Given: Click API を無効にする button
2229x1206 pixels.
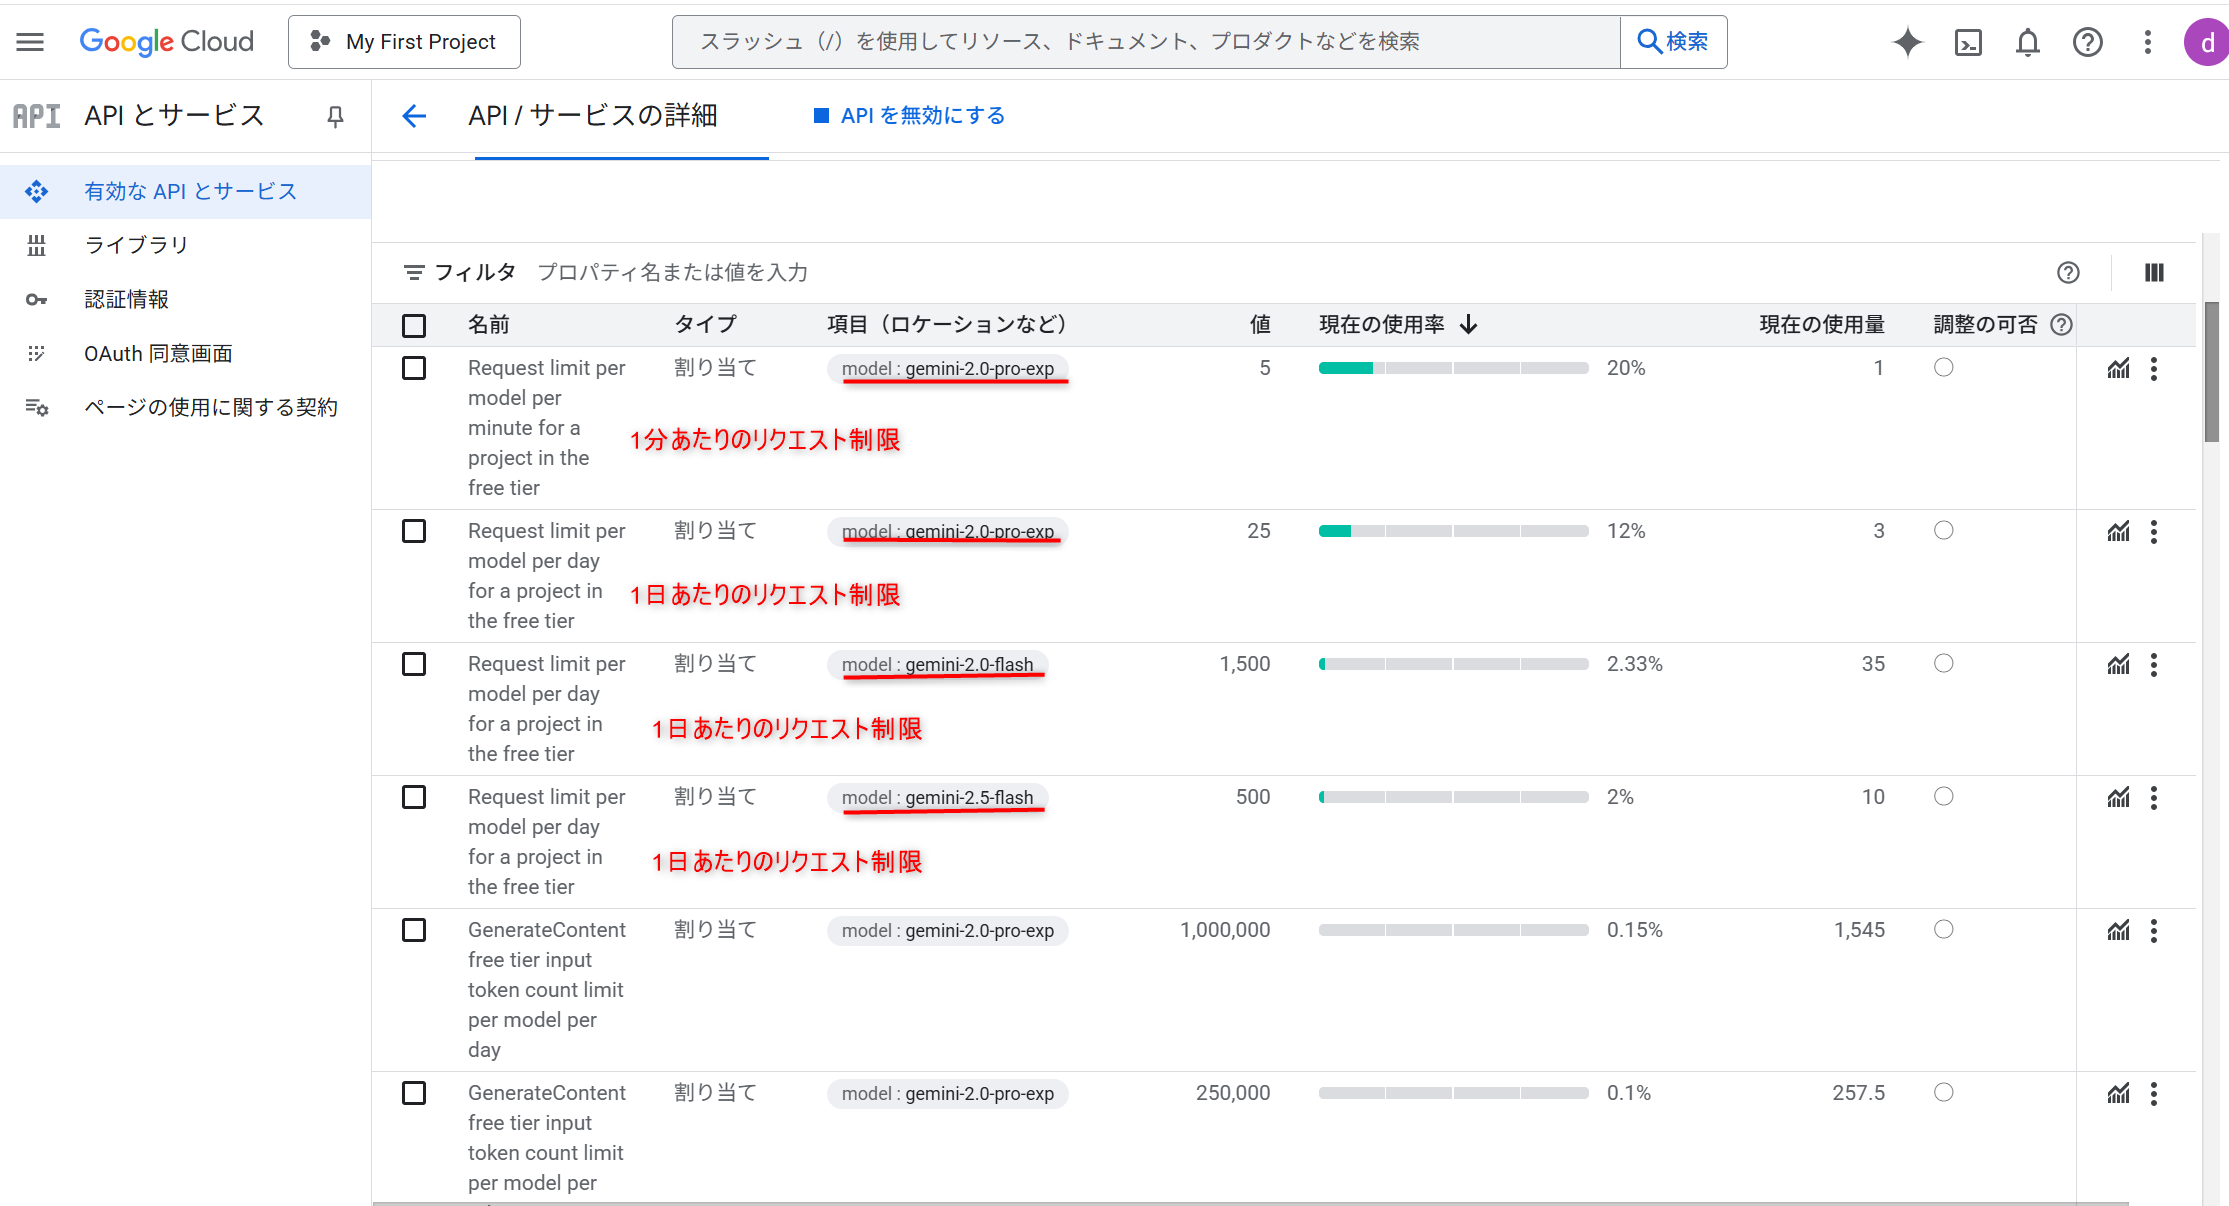Looking at the screenshot, I should point(909,116).
